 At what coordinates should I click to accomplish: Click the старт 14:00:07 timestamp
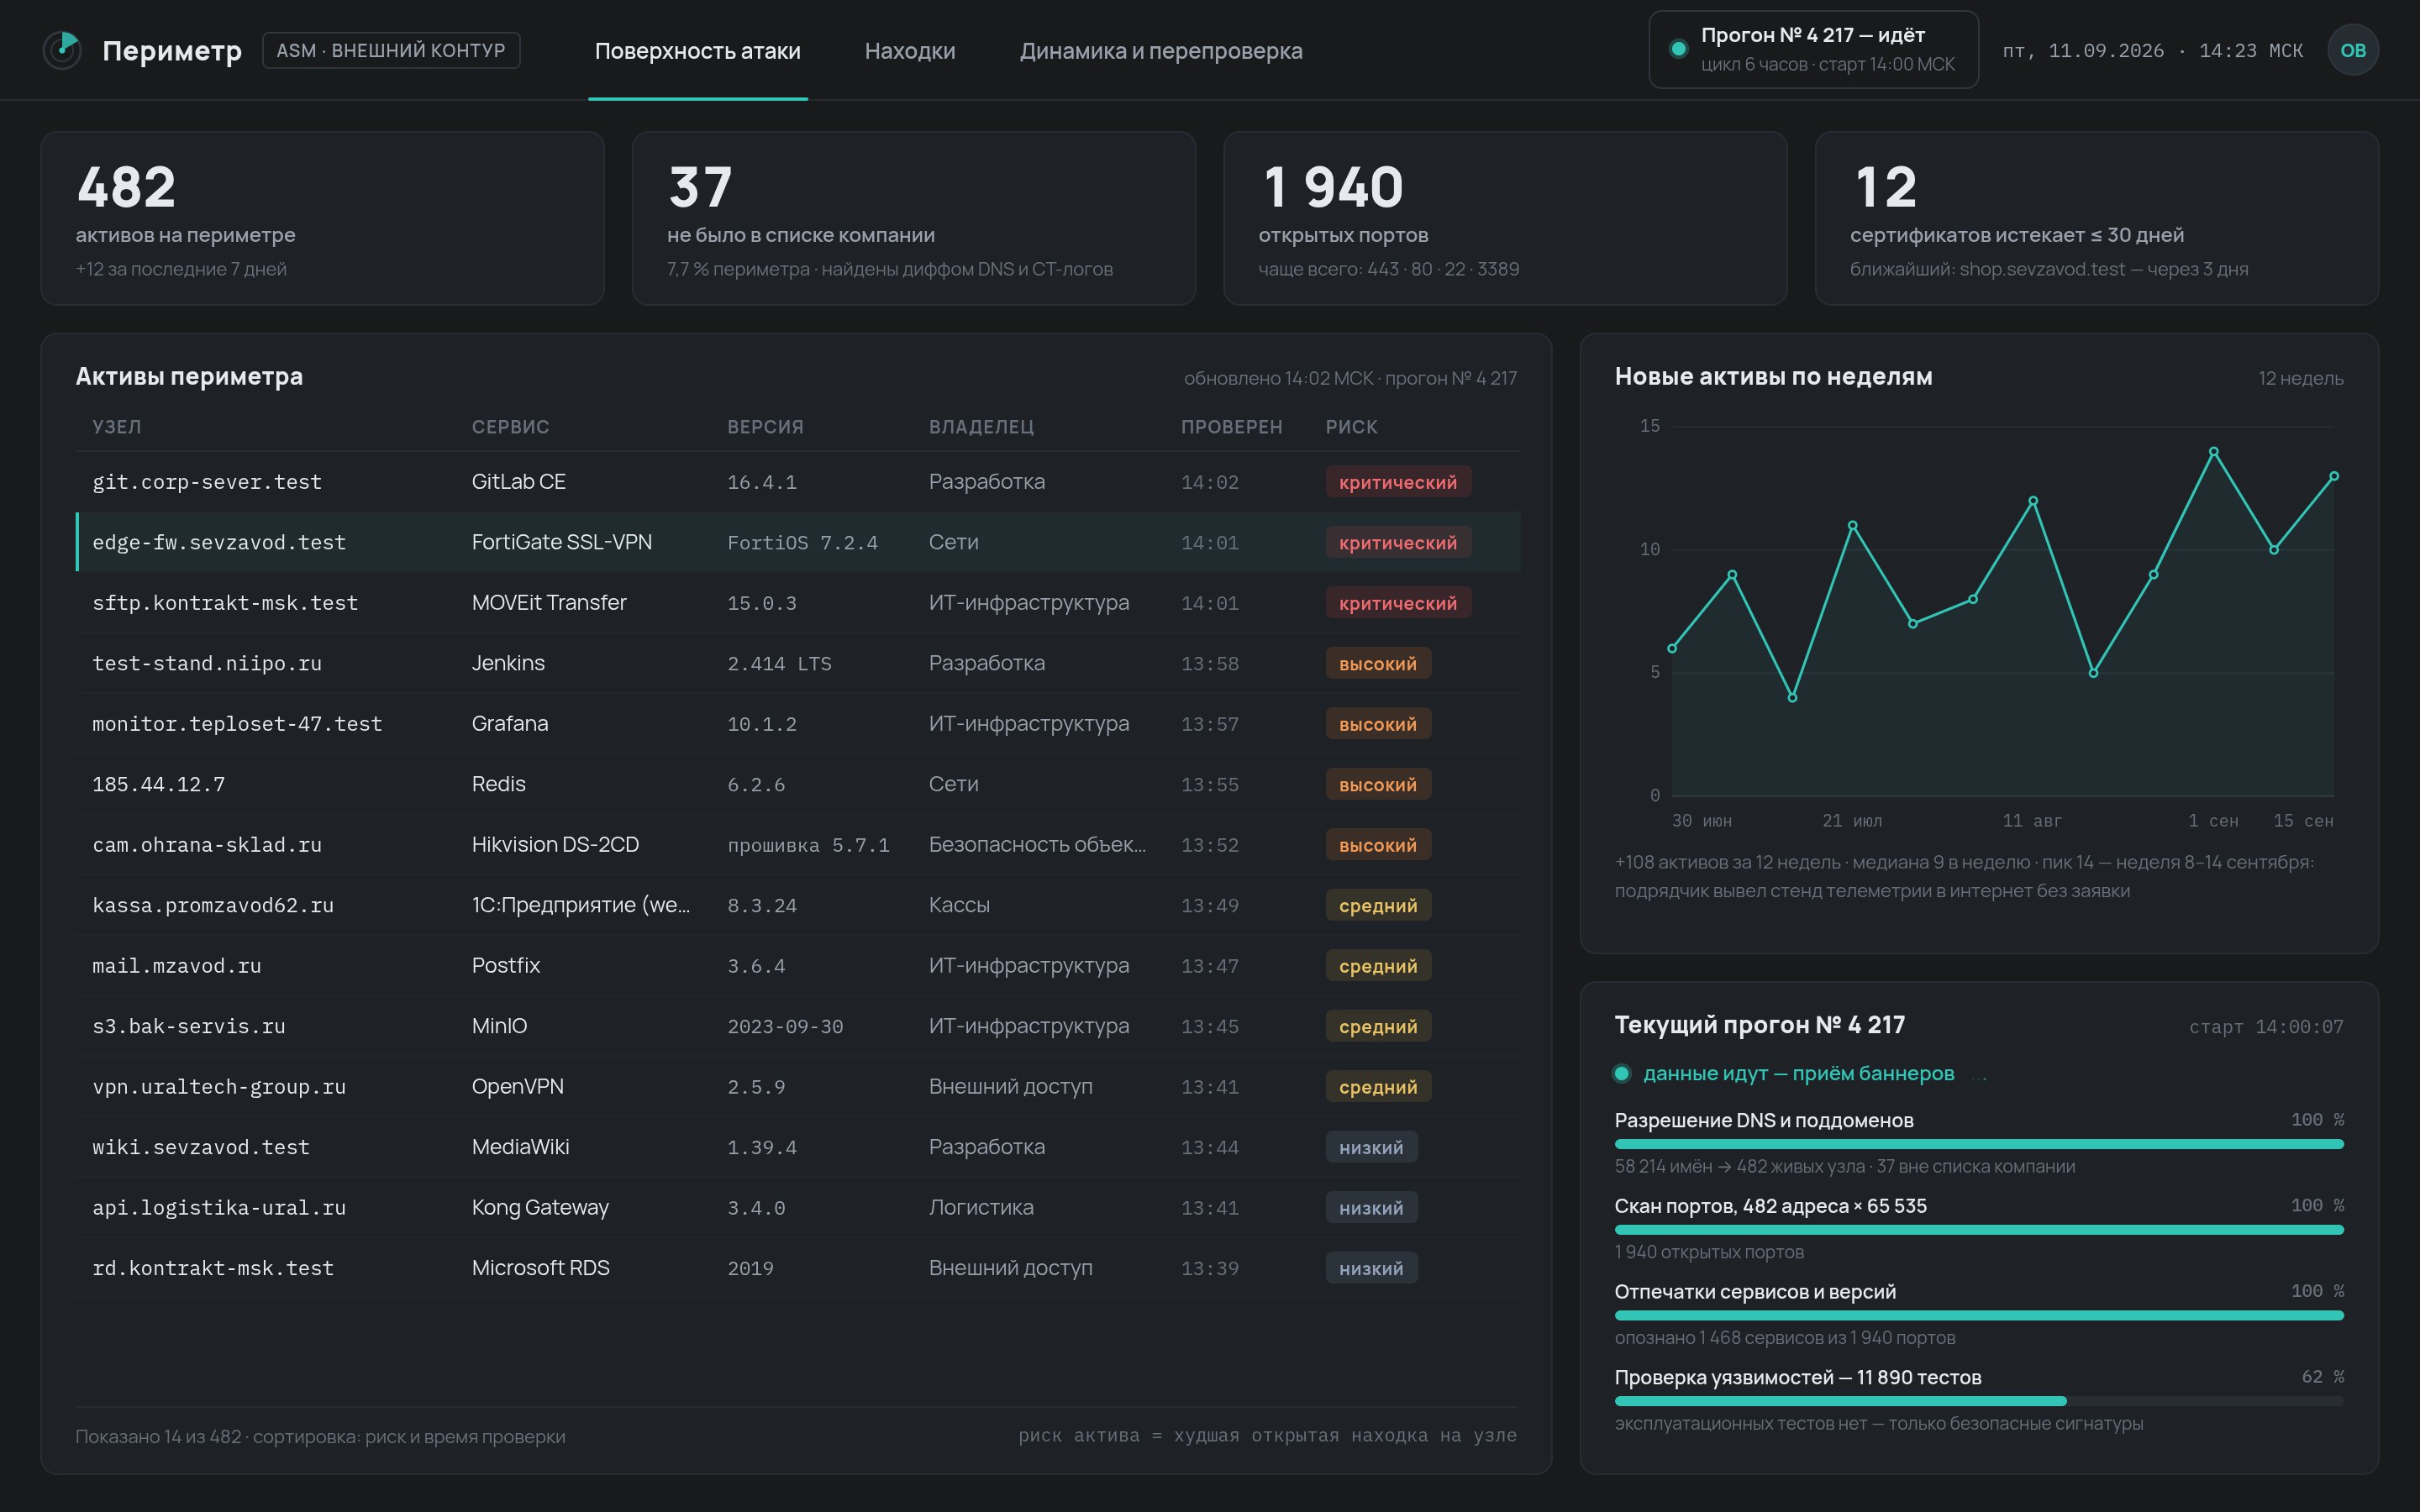pyautogui.click(x=2266, y=1027)
